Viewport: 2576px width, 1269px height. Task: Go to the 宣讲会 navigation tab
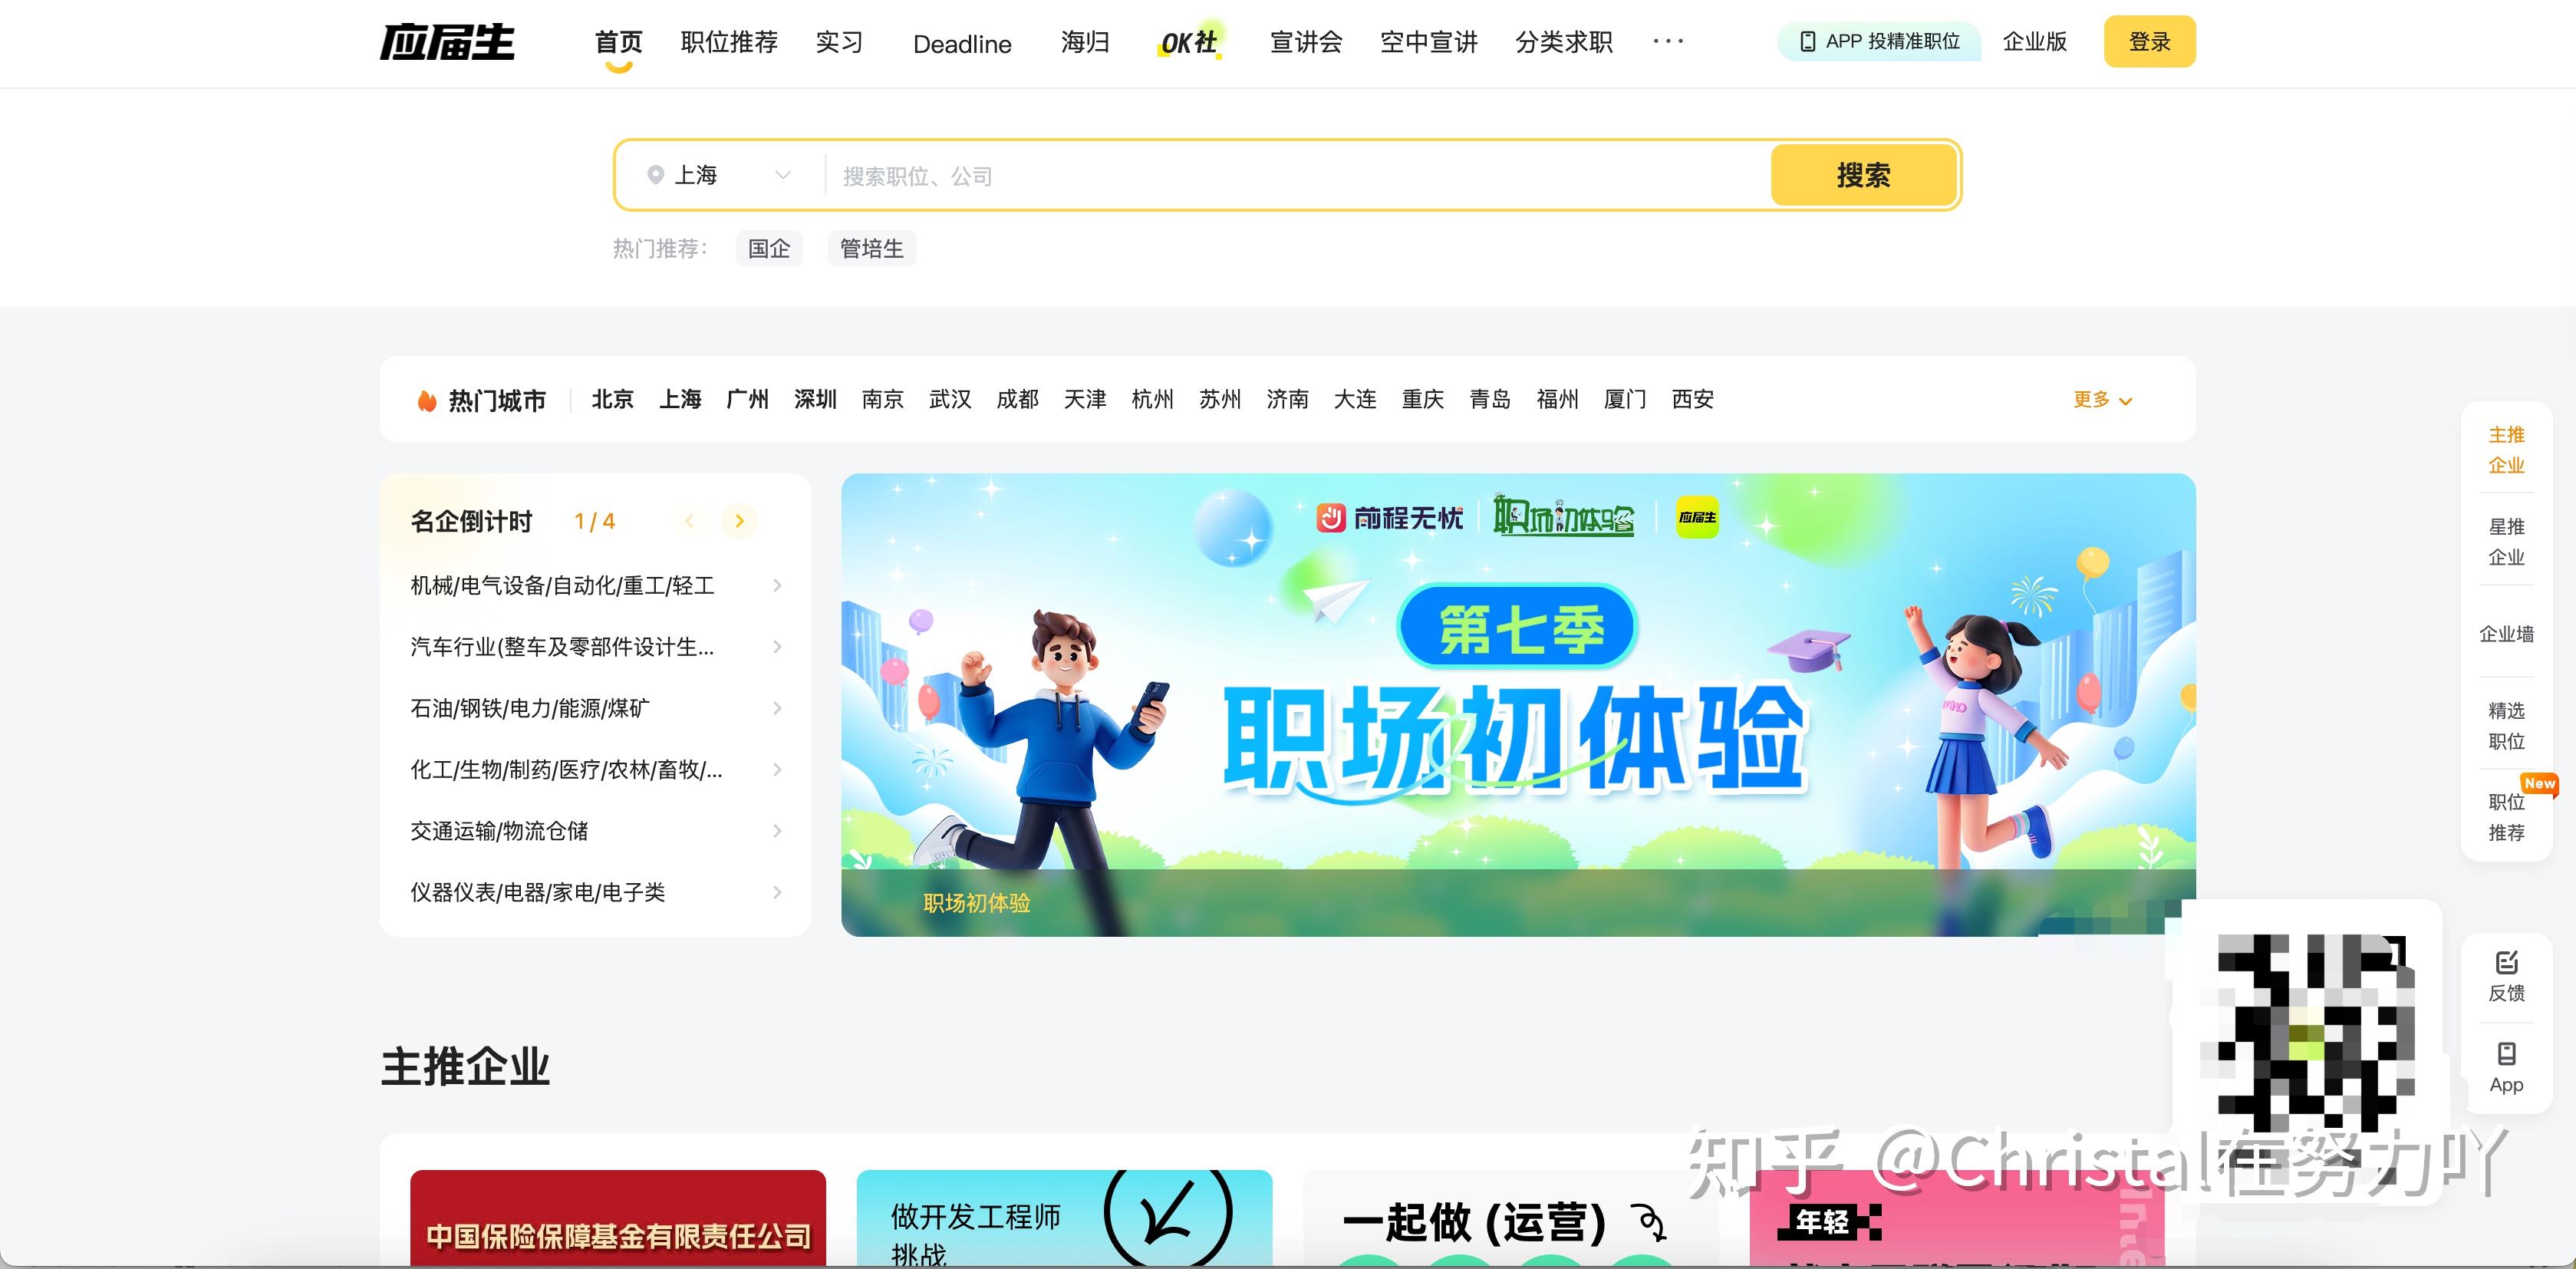(1305, 42)
